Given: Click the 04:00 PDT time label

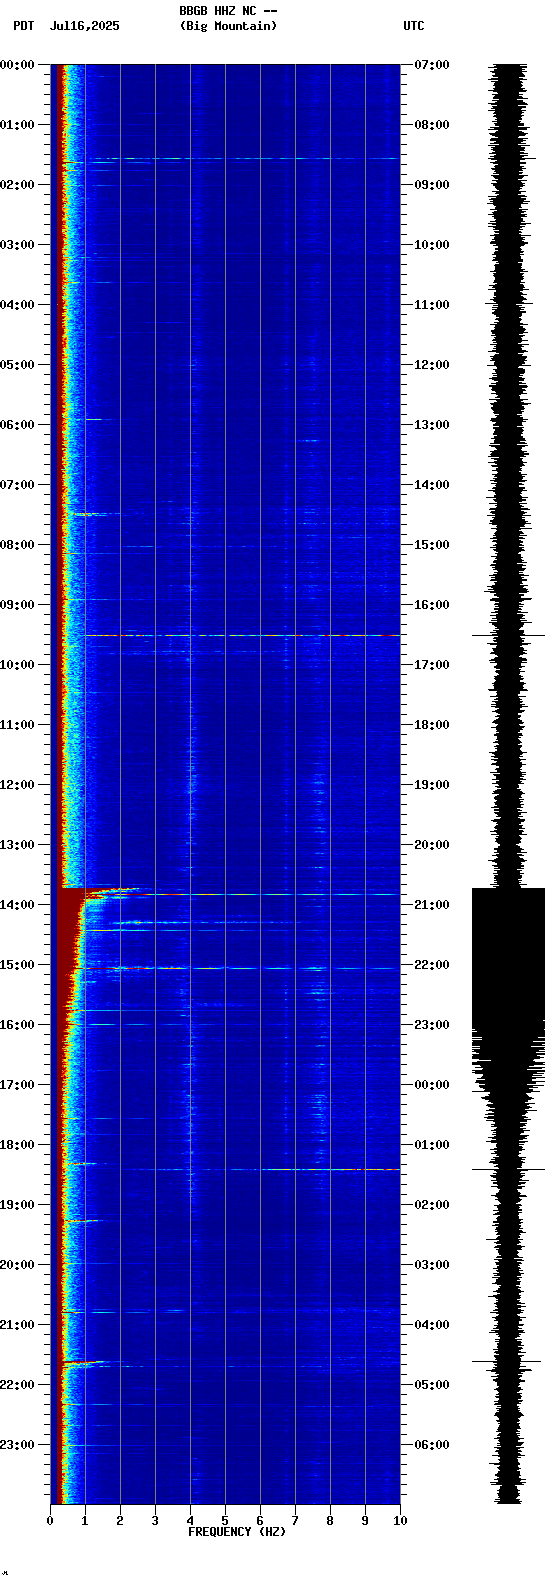Looking at the screenshot, I should [x=17, y=305].
